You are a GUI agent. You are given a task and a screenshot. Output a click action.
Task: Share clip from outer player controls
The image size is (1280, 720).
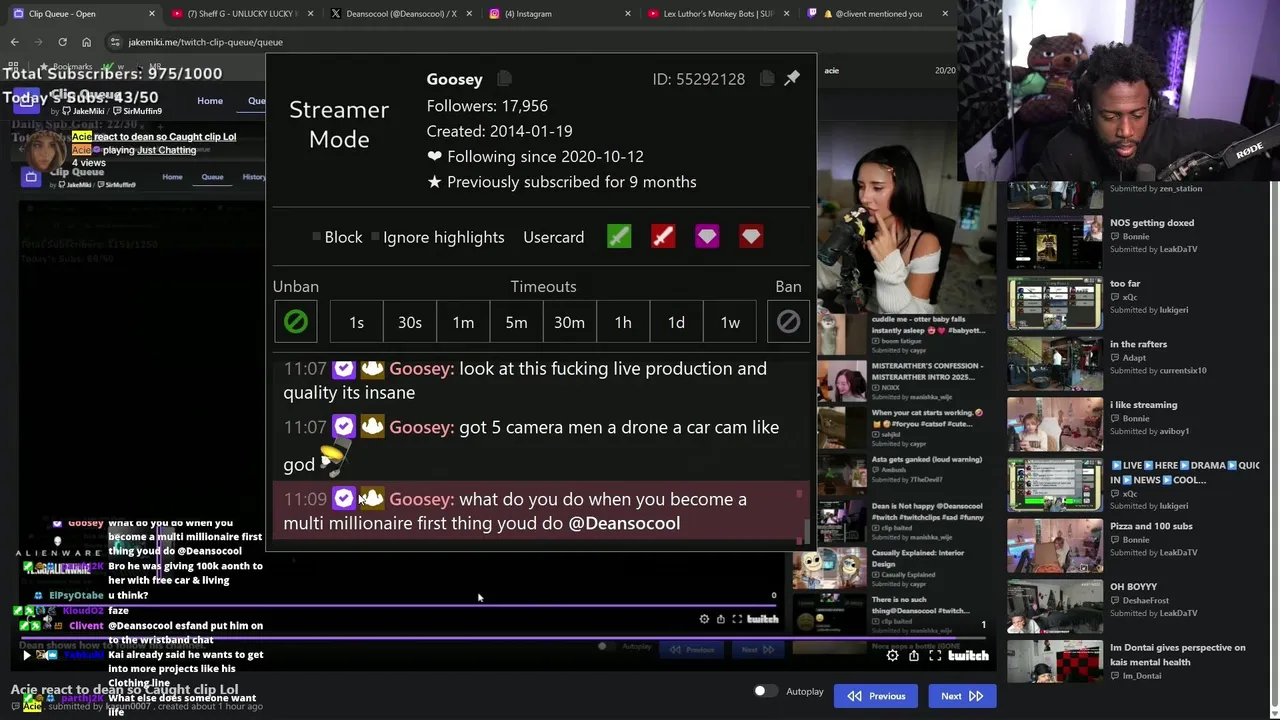(913, 656)
